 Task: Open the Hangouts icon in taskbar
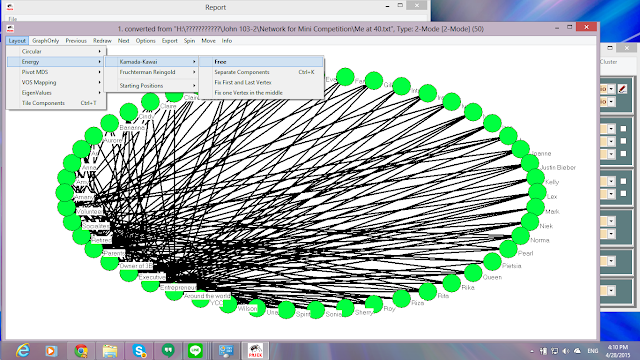[x=168, y=351]
